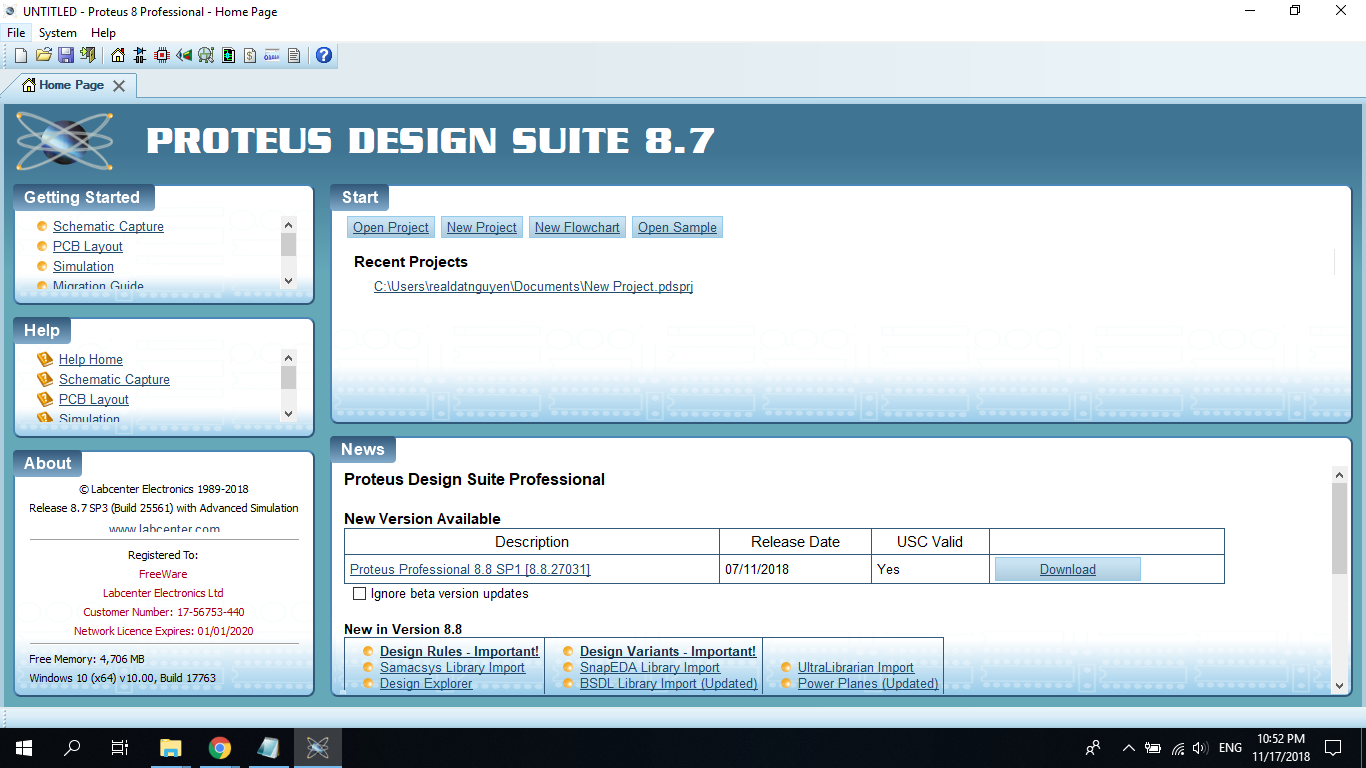Viewport: 1366px width, 768px height.
Task: Click the ENG language indicator
Action: [1231, 747]
